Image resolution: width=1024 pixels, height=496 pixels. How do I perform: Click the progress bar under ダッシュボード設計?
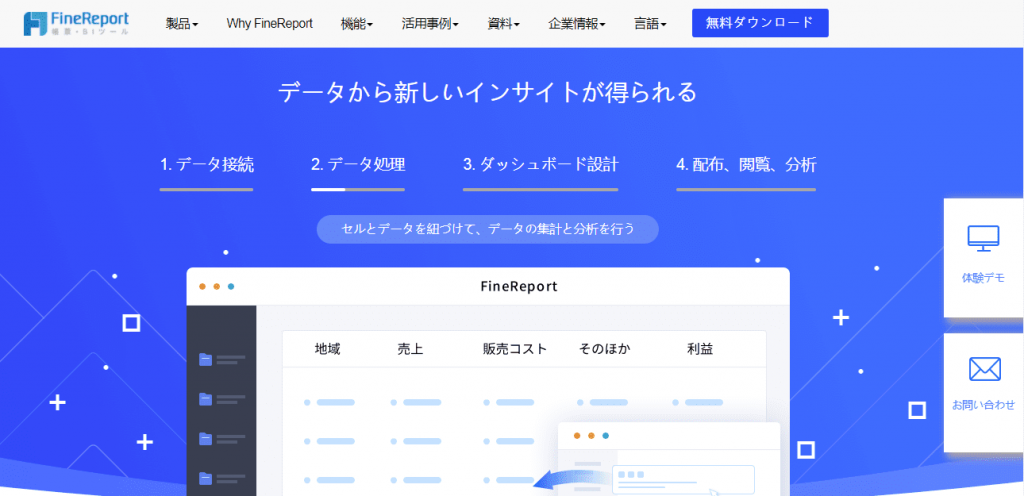541,189
